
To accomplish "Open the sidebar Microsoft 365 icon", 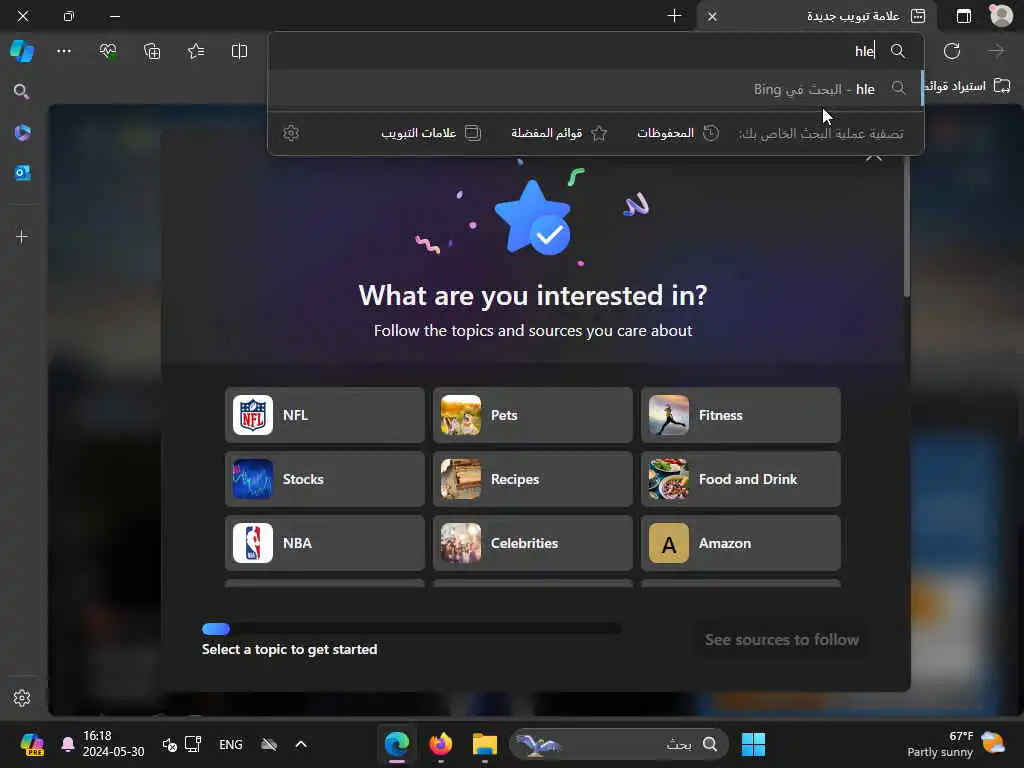I will (x=22, y=133).
